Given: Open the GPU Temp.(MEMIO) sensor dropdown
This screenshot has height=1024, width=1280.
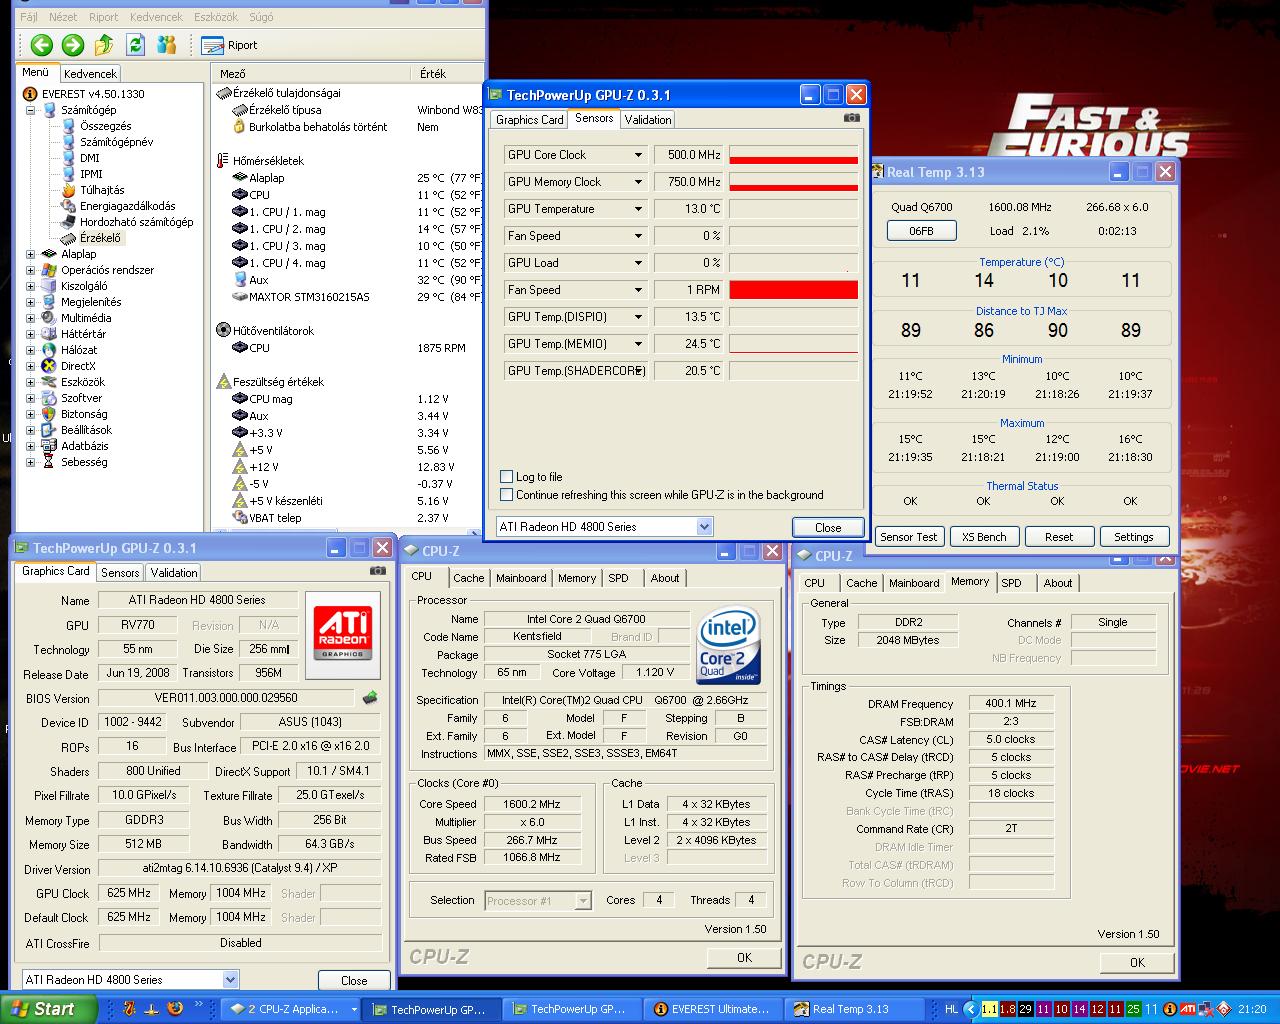Looking at the screenshot, I should pos(638,344).
